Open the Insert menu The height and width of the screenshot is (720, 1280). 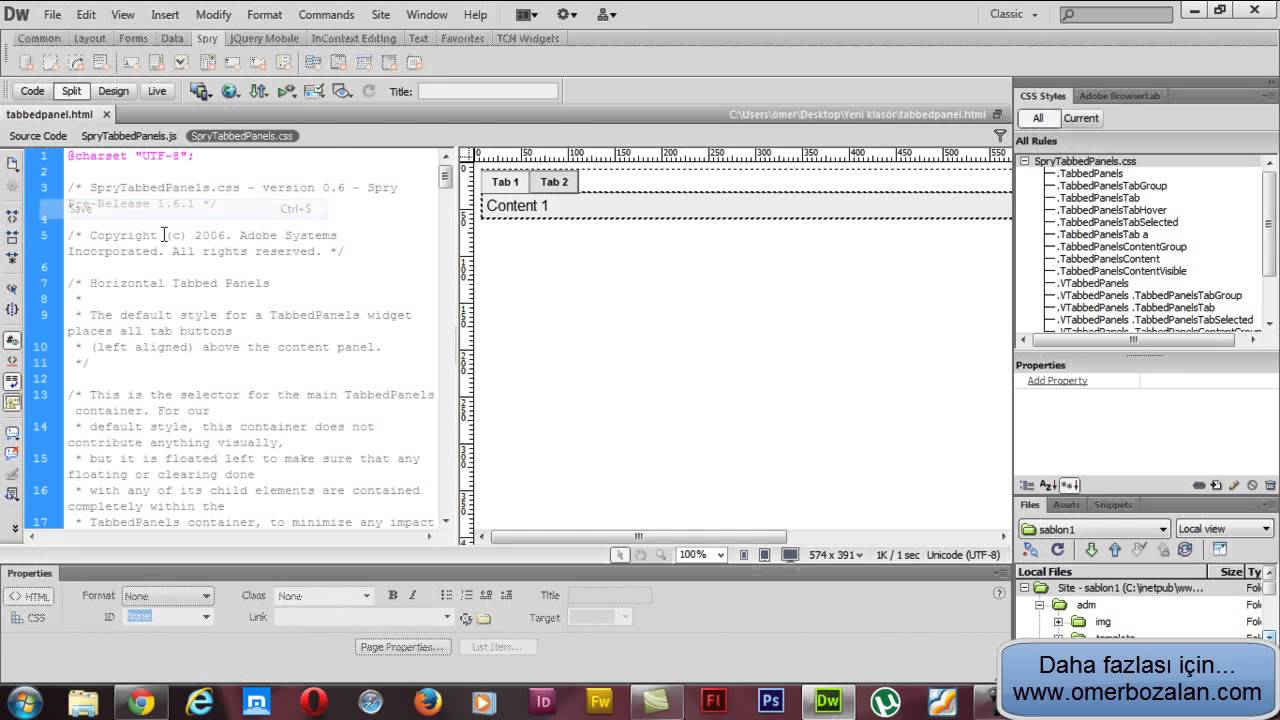[x=165, y=15]
